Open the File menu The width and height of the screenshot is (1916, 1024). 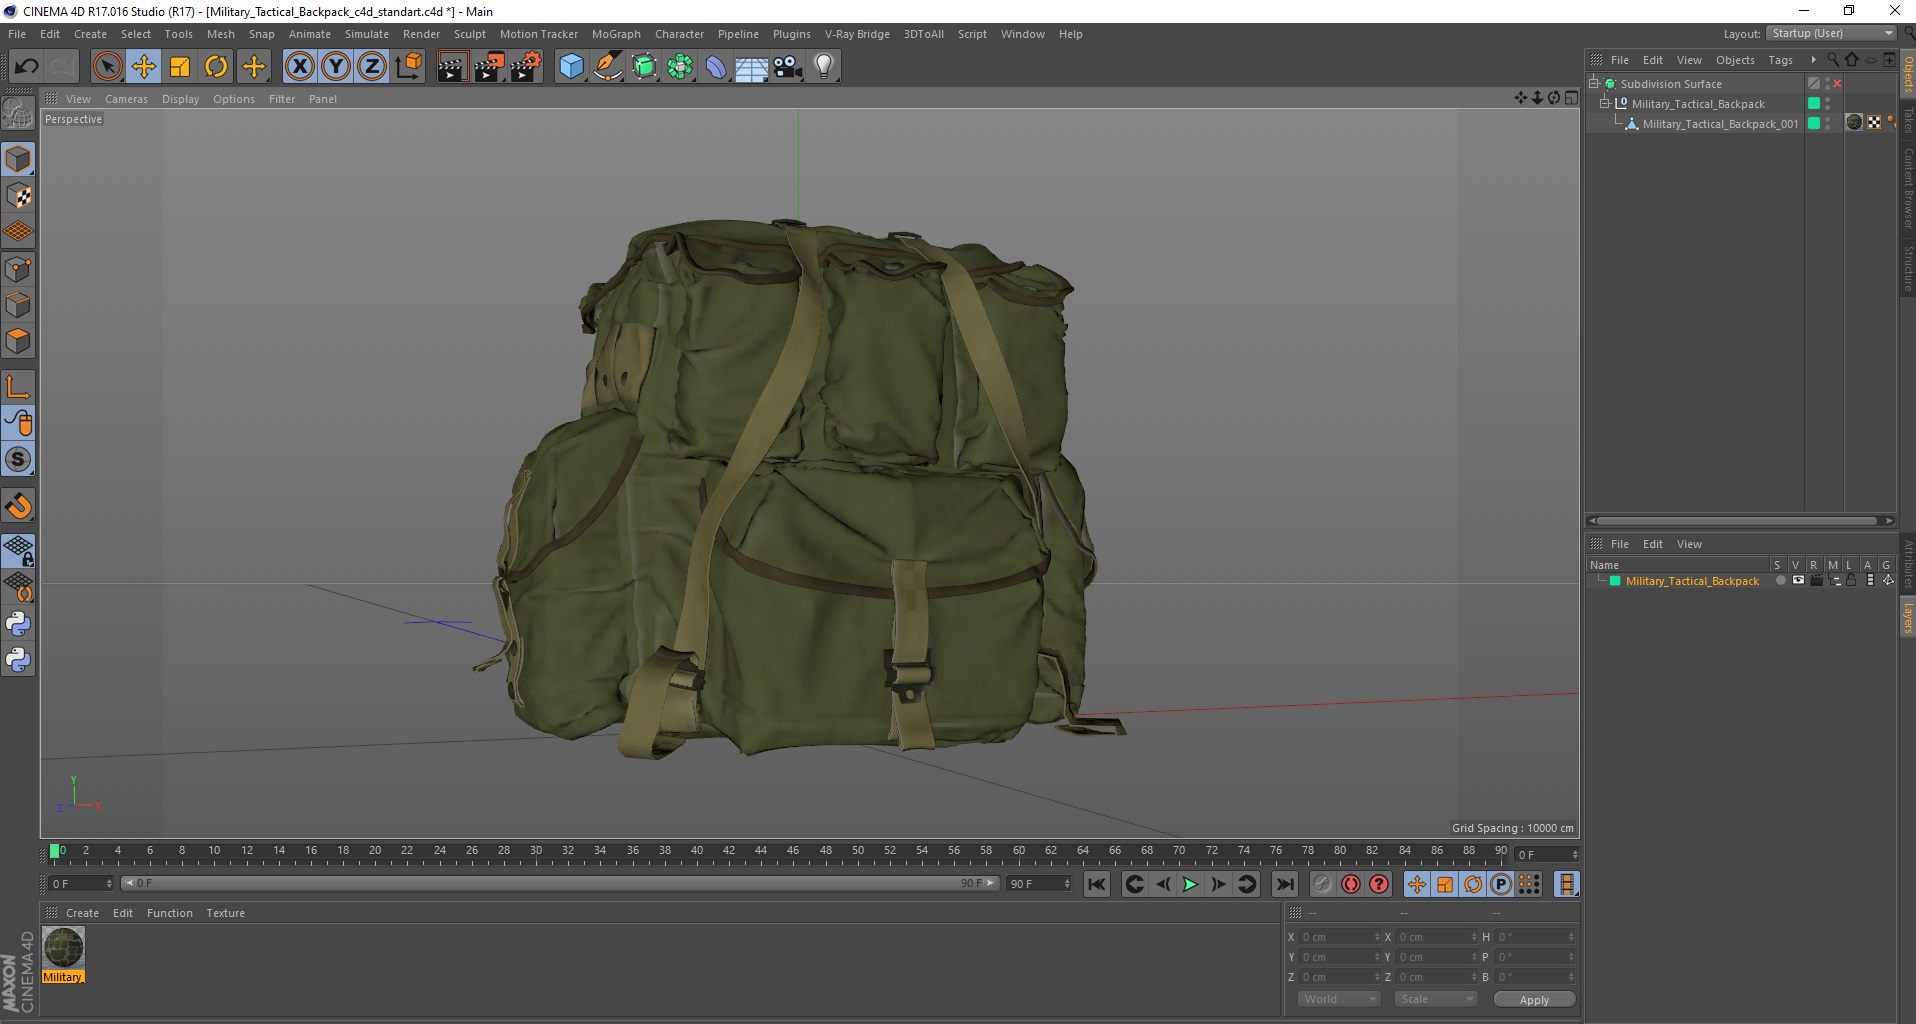[17, 34]
